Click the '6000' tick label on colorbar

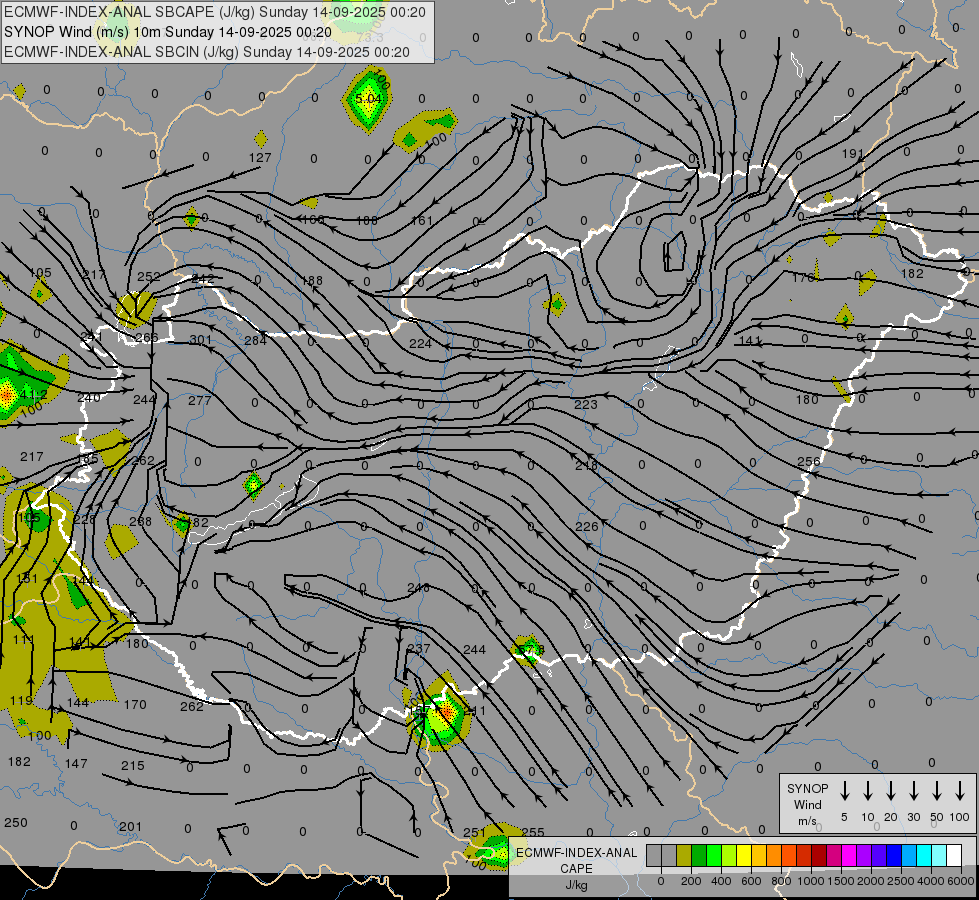point(960,881)
